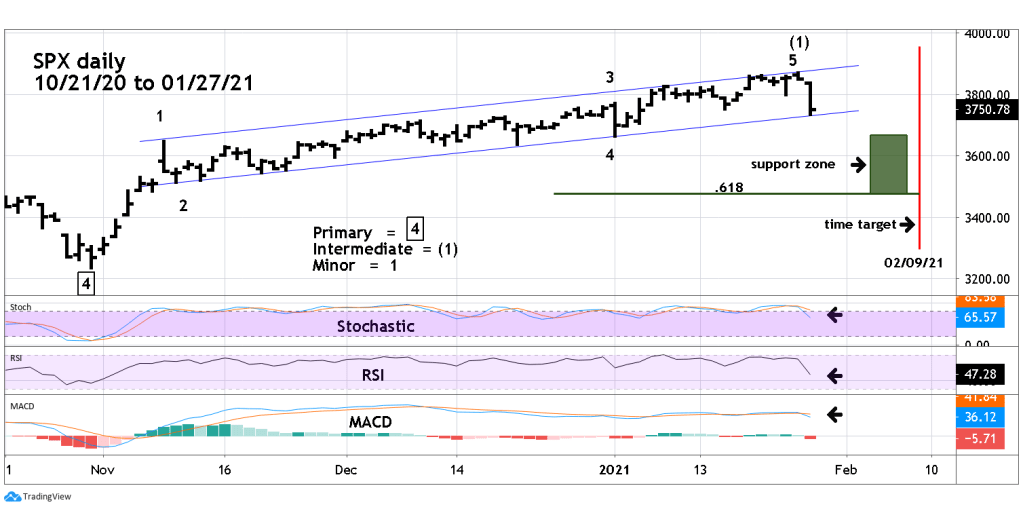Open the RSI indicator label
Image resolution: width=1023 pixels, height=509 pixels.
coord(14,355)
